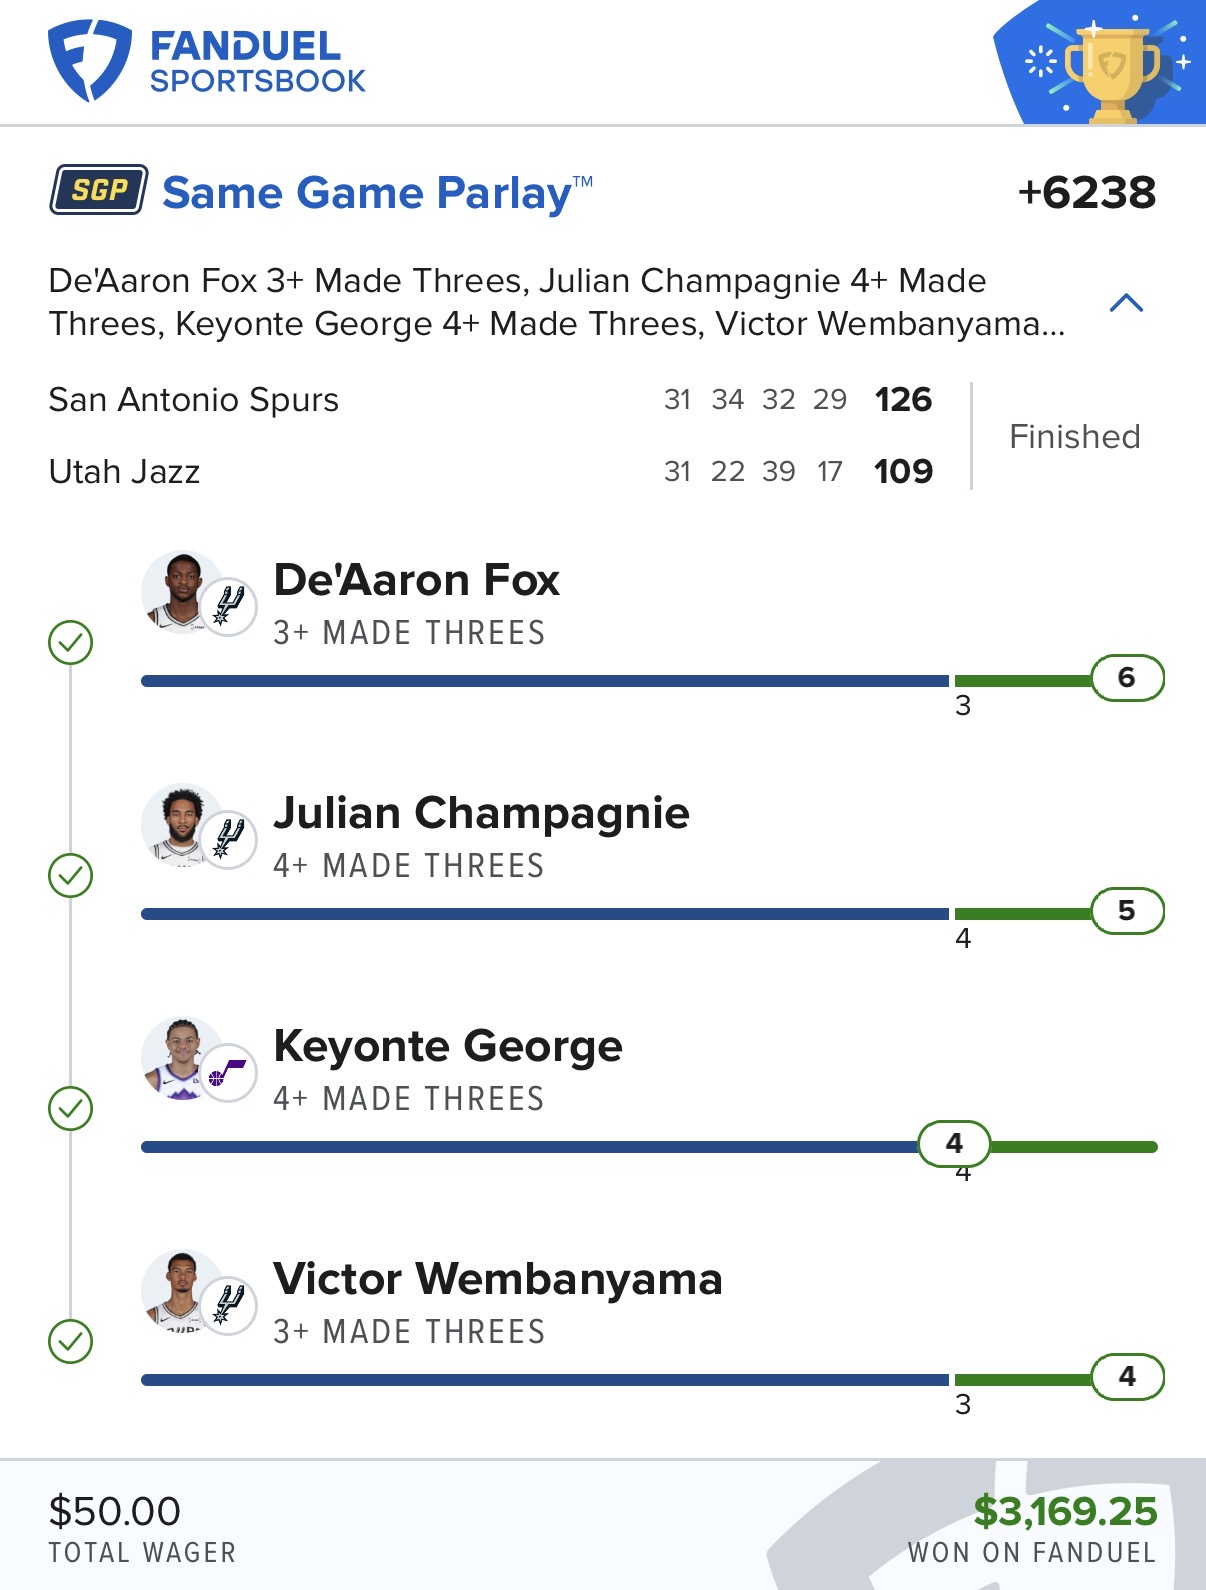Tap Victor Wembanyama's player headshot
1206x1590 pixels.
(182, 1290)
